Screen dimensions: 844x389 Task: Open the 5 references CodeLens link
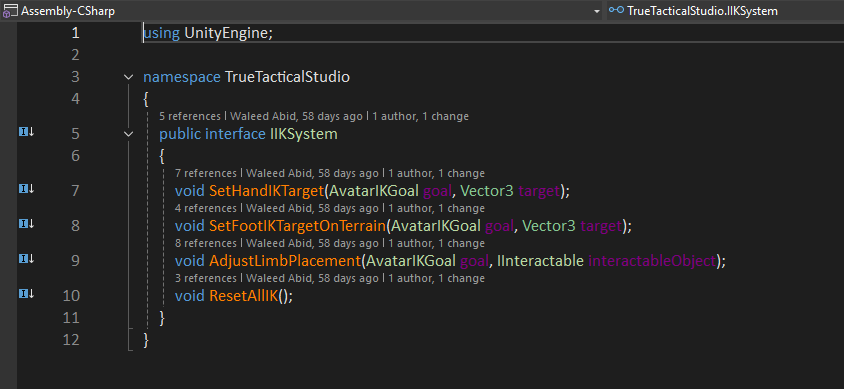(190, 116)
